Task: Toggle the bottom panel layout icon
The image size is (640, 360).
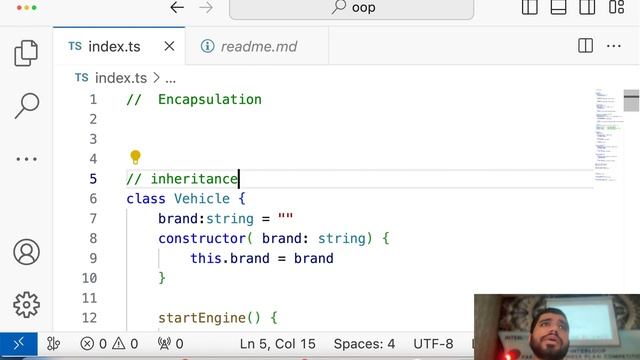Action: [x=558, y=7]
